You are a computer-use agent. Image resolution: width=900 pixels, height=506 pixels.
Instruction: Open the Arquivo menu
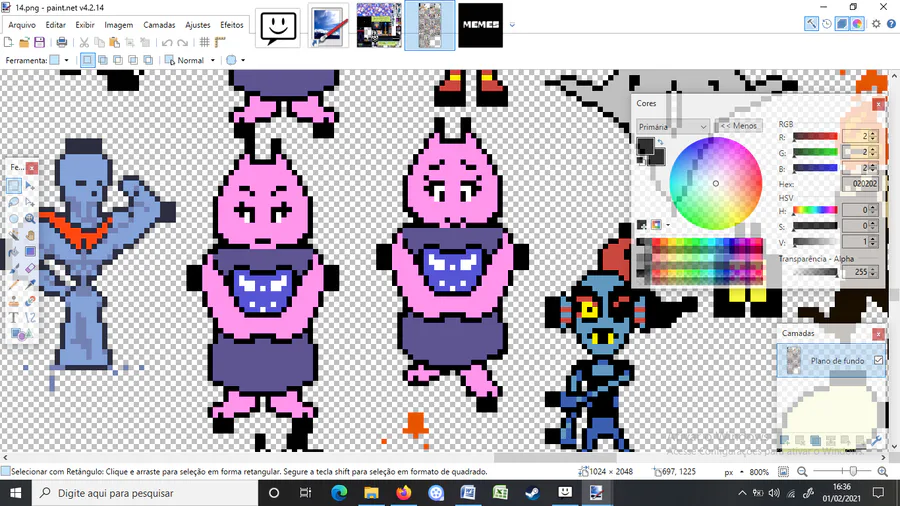[x=22, y=25]
